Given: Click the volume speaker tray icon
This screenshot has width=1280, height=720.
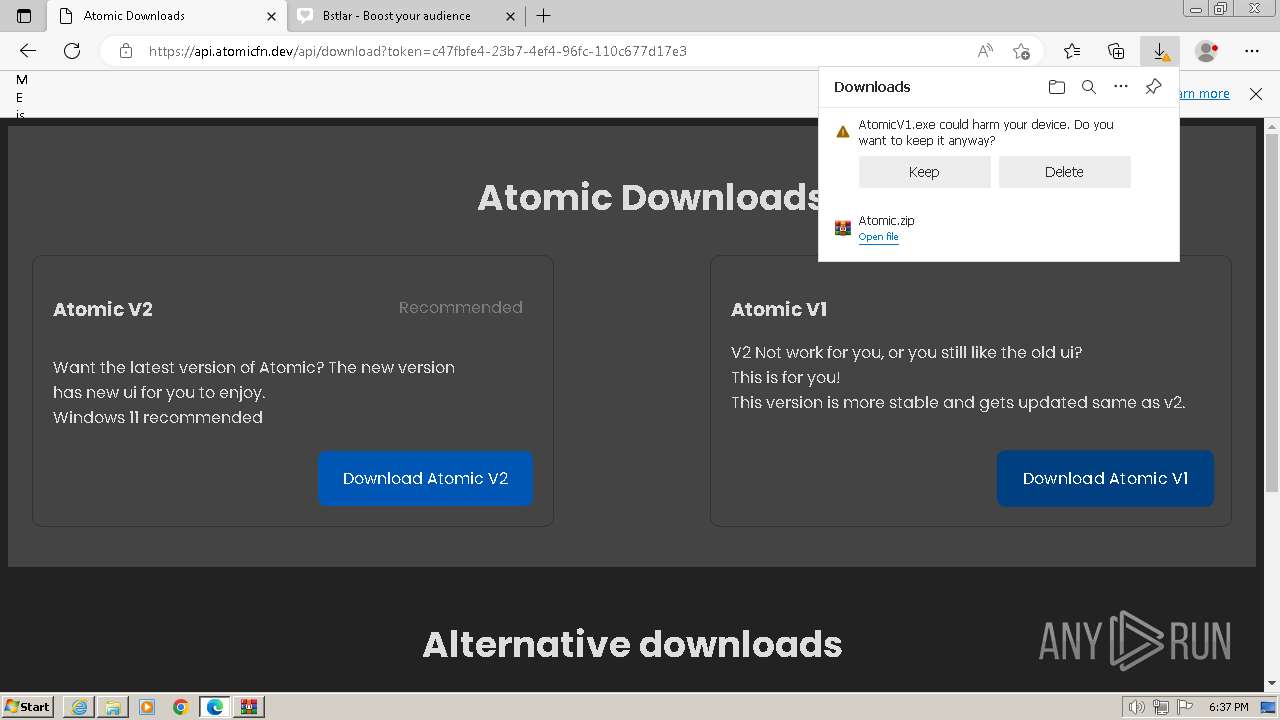Looking at the screenshot, I should [1137, 707].
